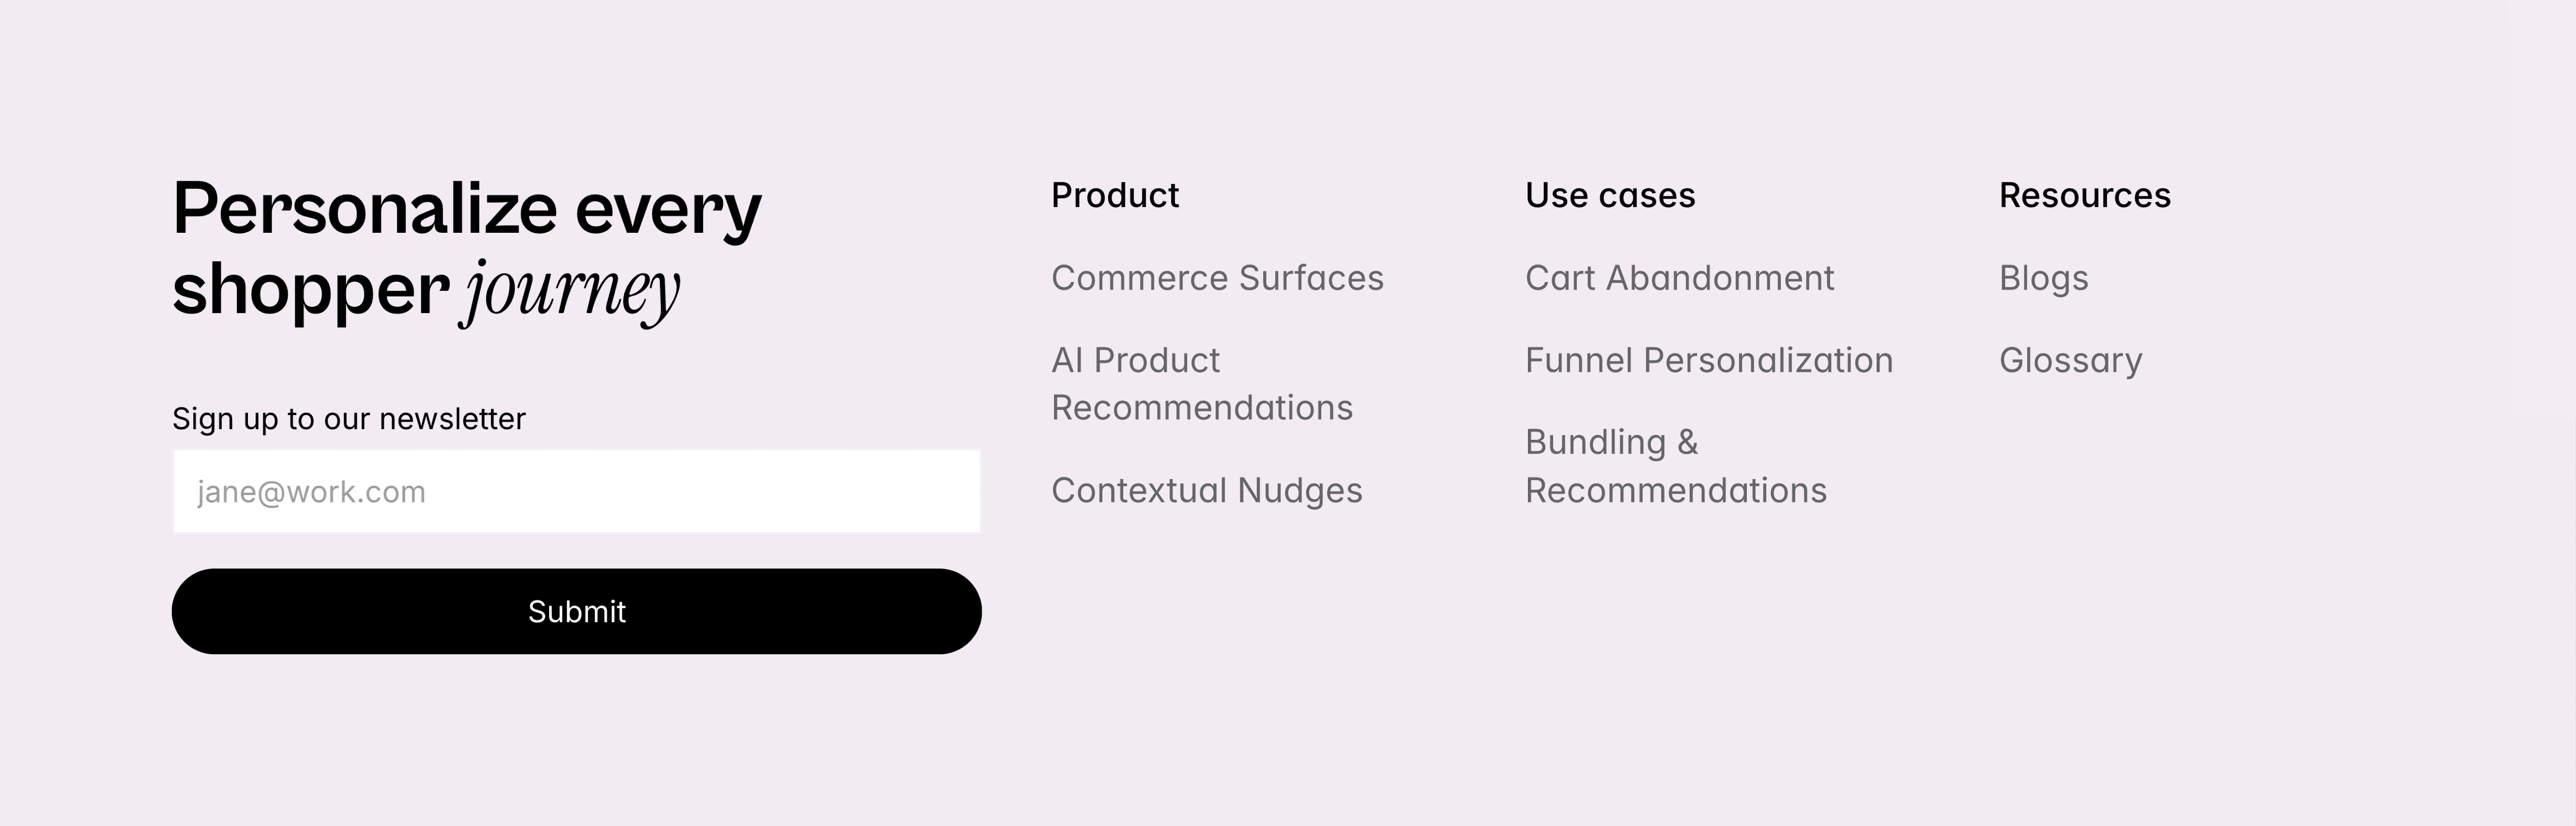The image size is (2576, 826).
Task: Select the Use cases column heading
Action: 1609,195
